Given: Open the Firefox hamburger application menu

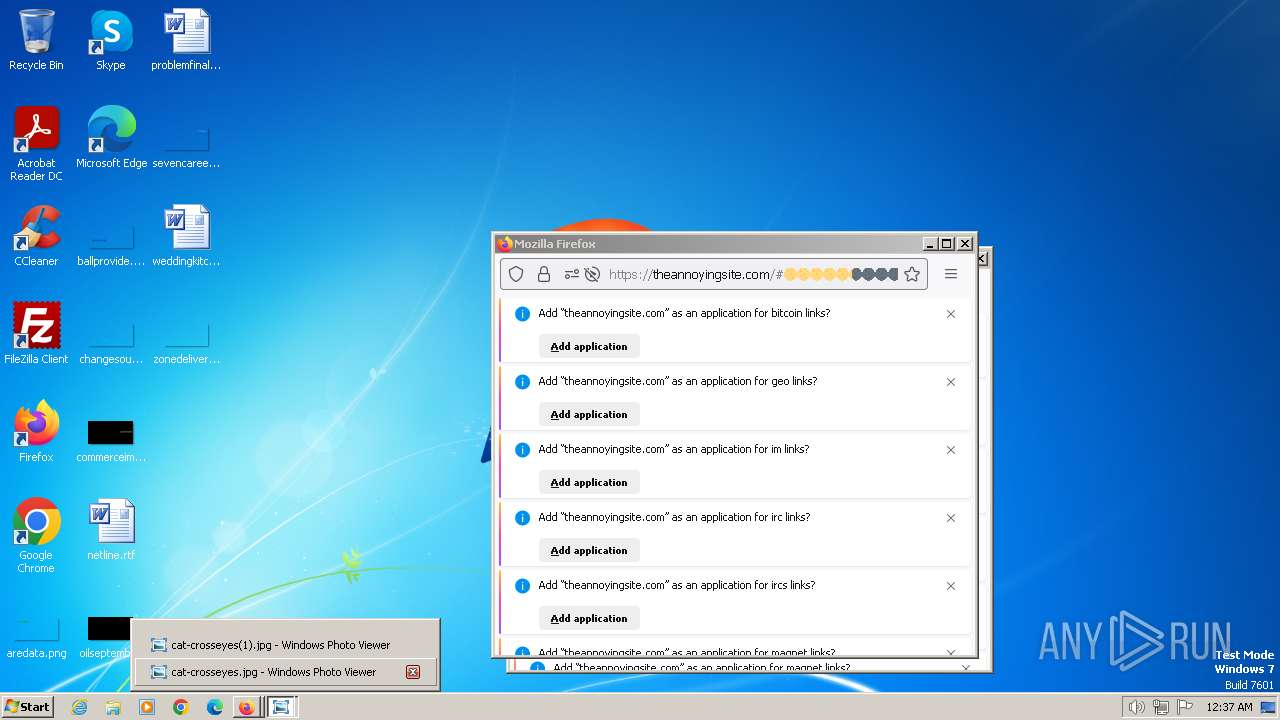Looking at the screenshot, I should tap(951, 274).
